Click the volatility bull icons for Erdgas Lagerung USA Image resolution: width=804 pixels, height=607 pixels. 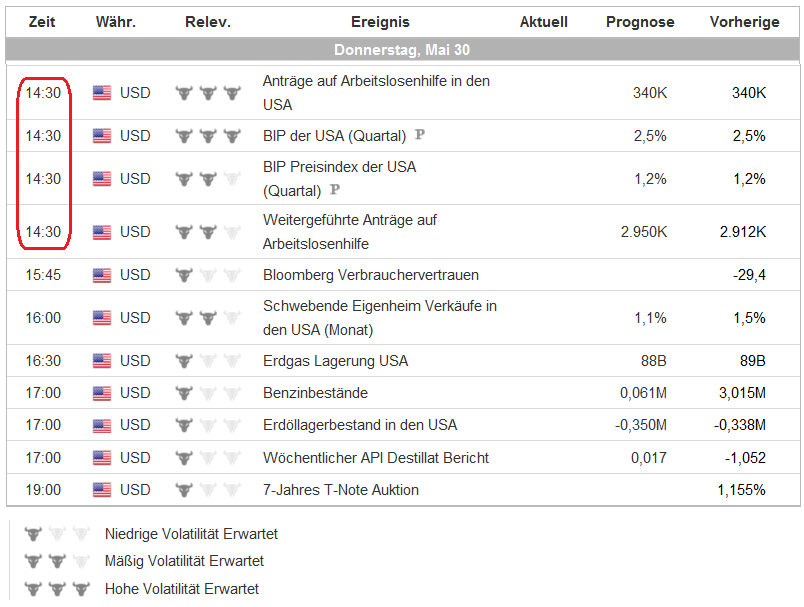pyautogui.click(x=208, y=361)
